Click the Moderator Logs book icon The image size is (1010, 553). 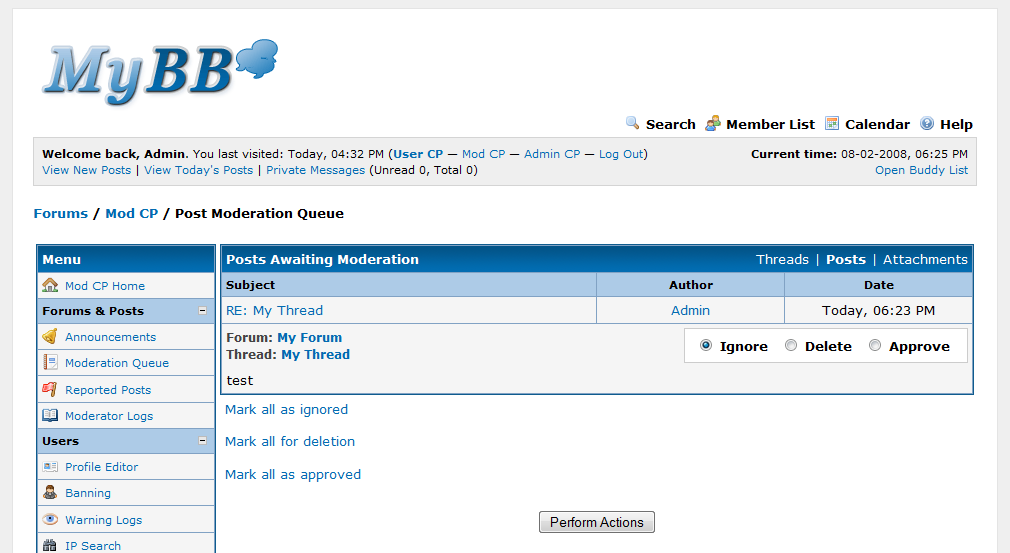(x=50, y=415)
